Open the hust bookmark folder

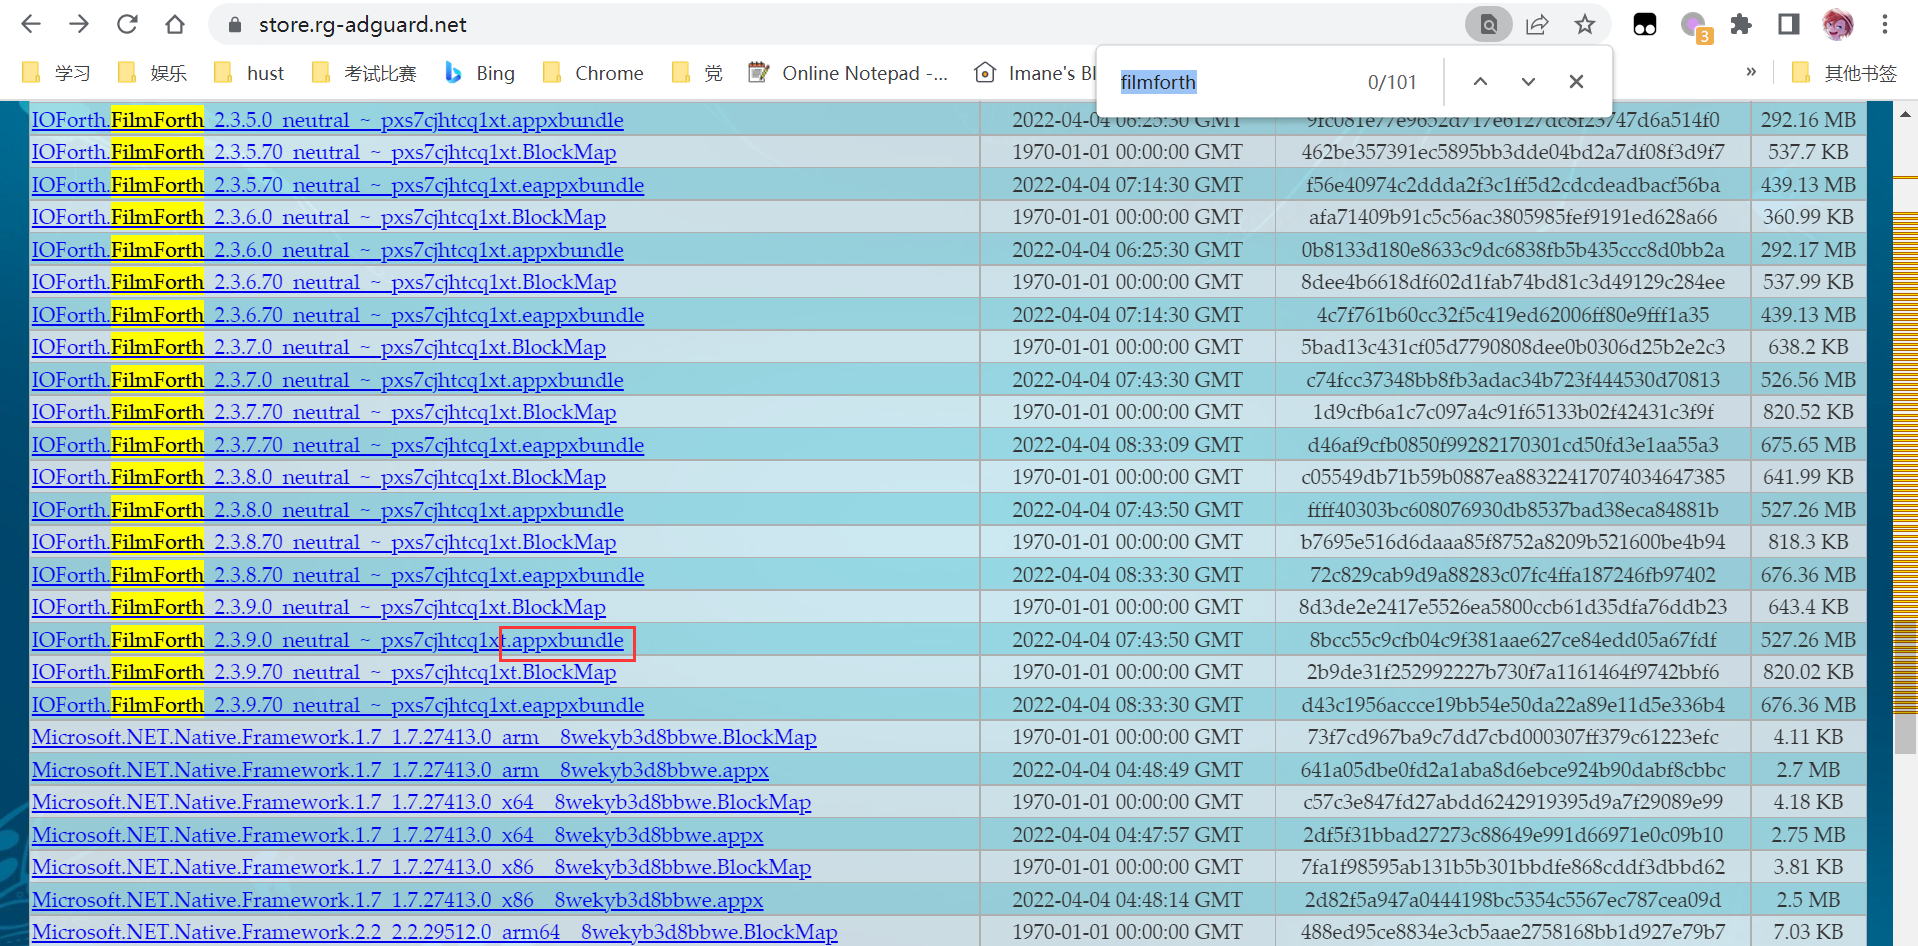(x=249, y=73)
